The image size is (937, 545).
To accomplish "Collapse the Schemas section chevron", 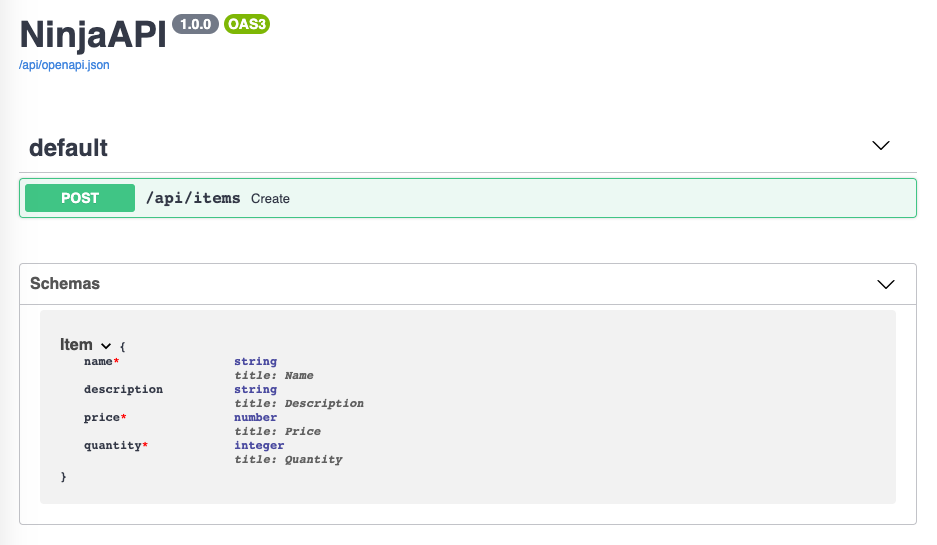I will point(886,284).
